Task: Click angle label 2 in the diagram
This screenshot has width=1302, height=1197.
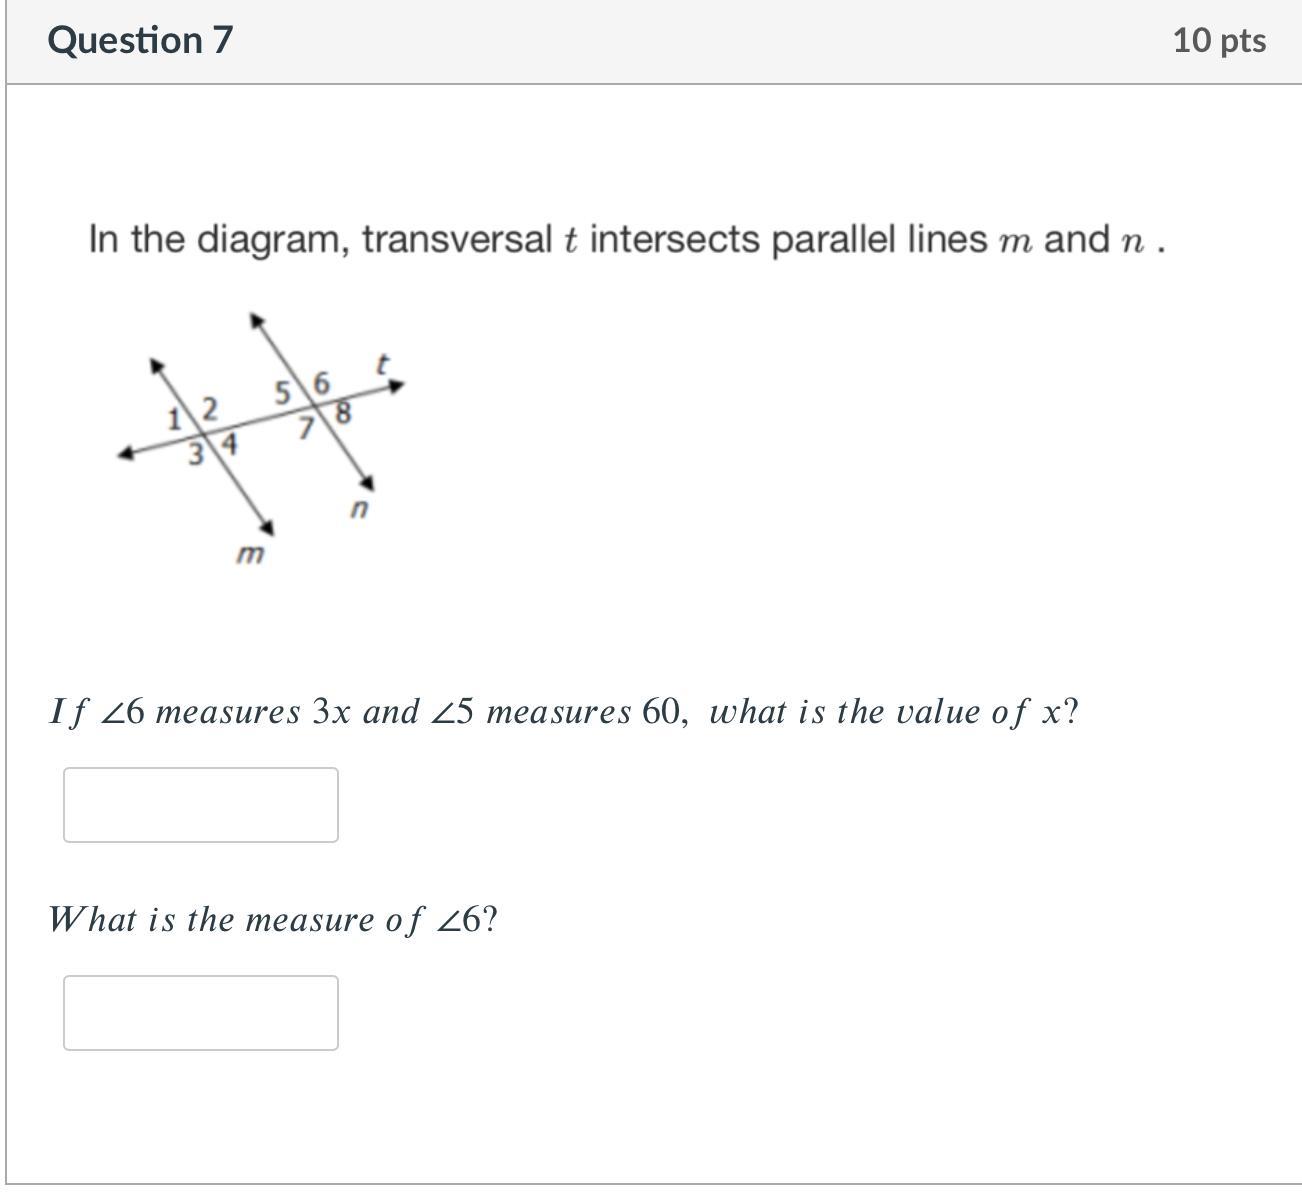Action: tap(209, 408)
